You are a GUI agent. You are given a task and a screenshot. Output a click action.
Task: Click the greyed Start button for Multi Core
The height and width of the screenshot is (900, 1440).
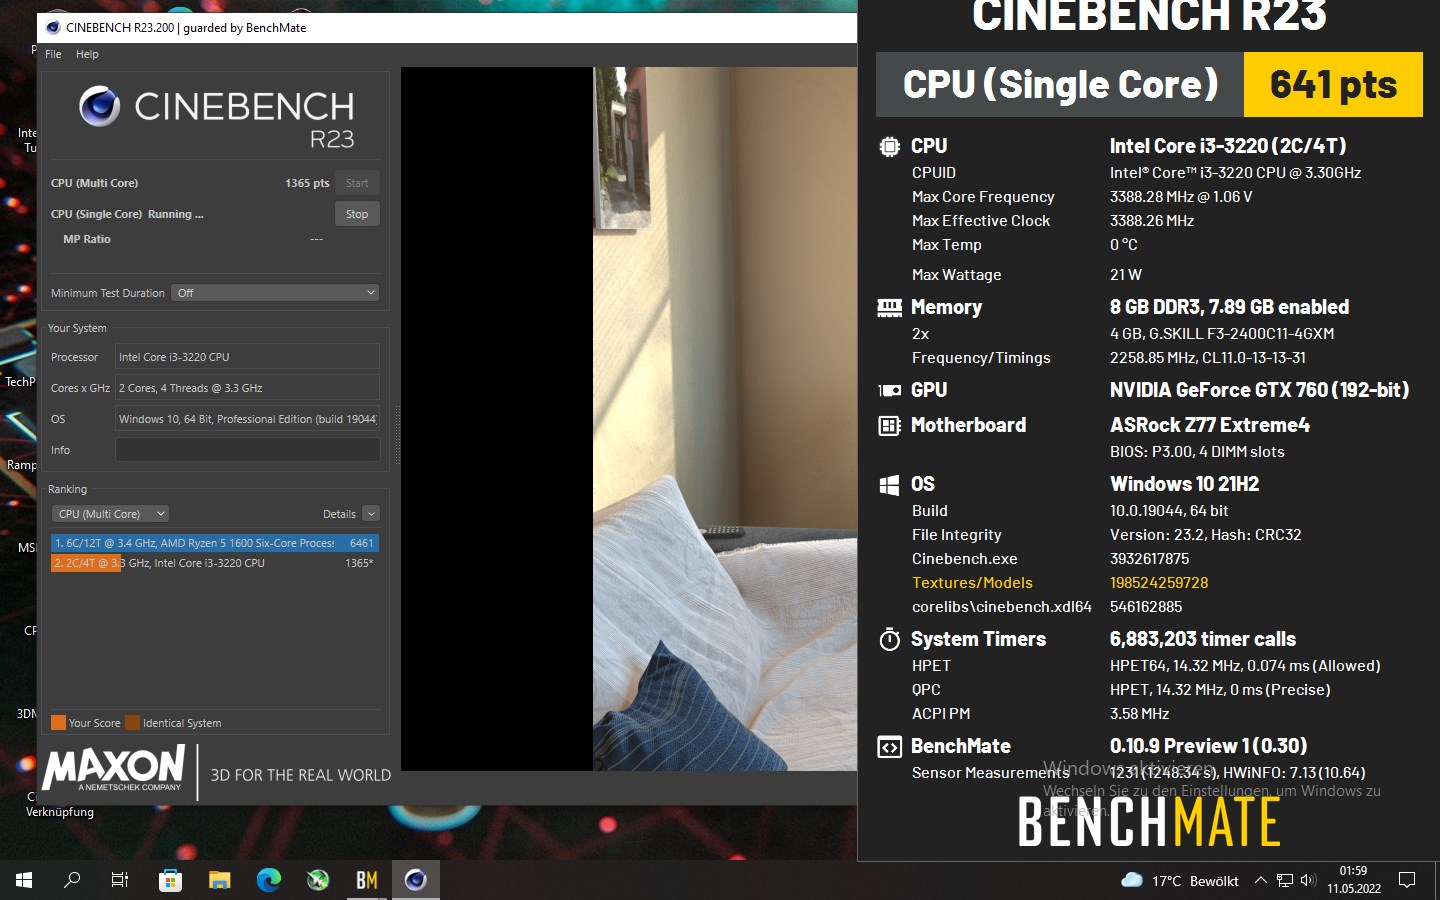[357, 183]
